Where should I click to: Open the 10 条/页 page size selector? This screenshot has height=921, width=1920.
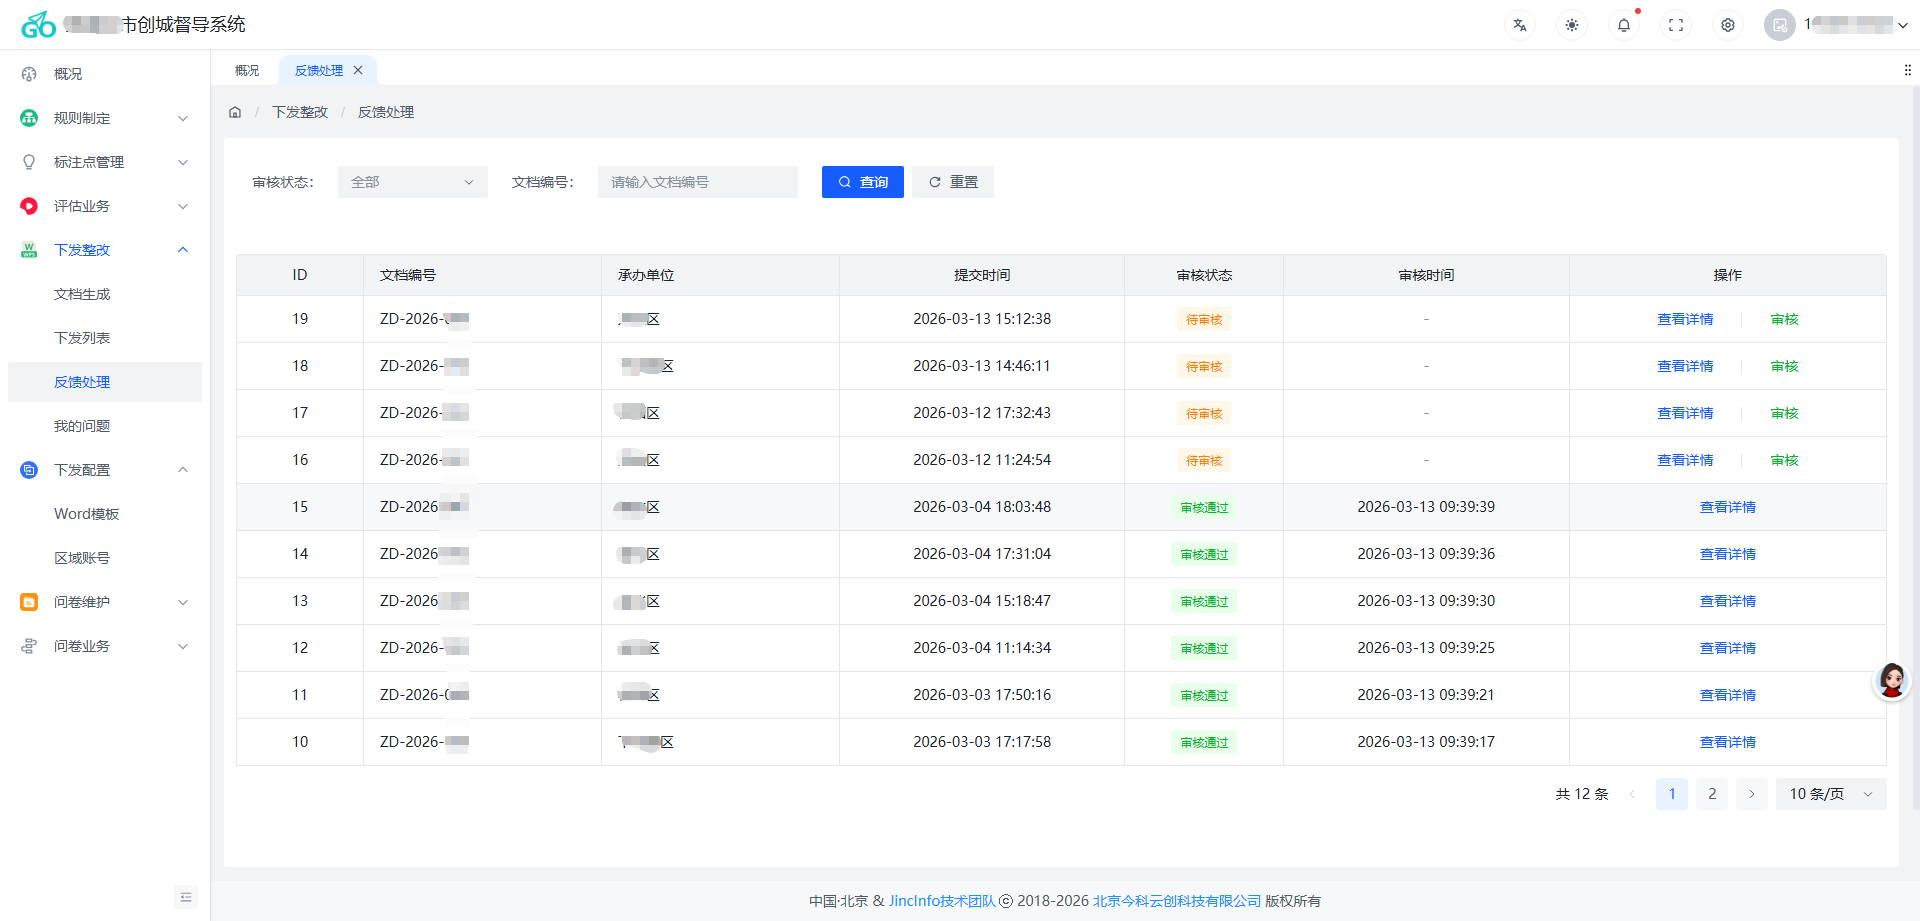tap(1830, 794)
